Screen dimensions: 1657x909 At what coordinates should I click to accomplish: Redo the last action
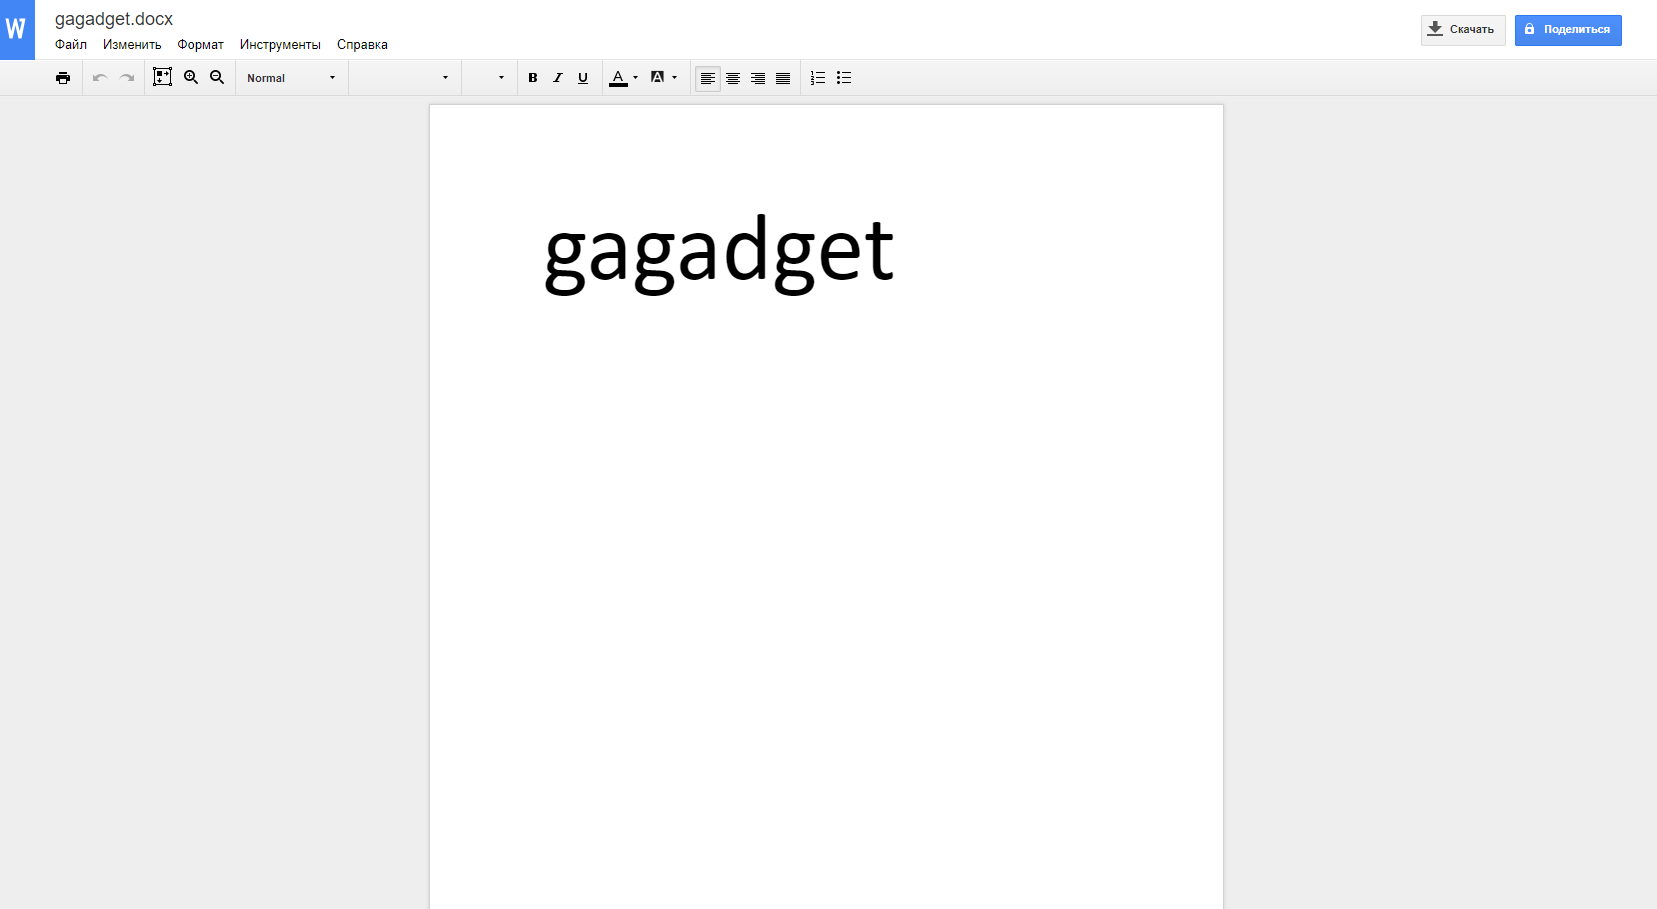tap(127, 78)
